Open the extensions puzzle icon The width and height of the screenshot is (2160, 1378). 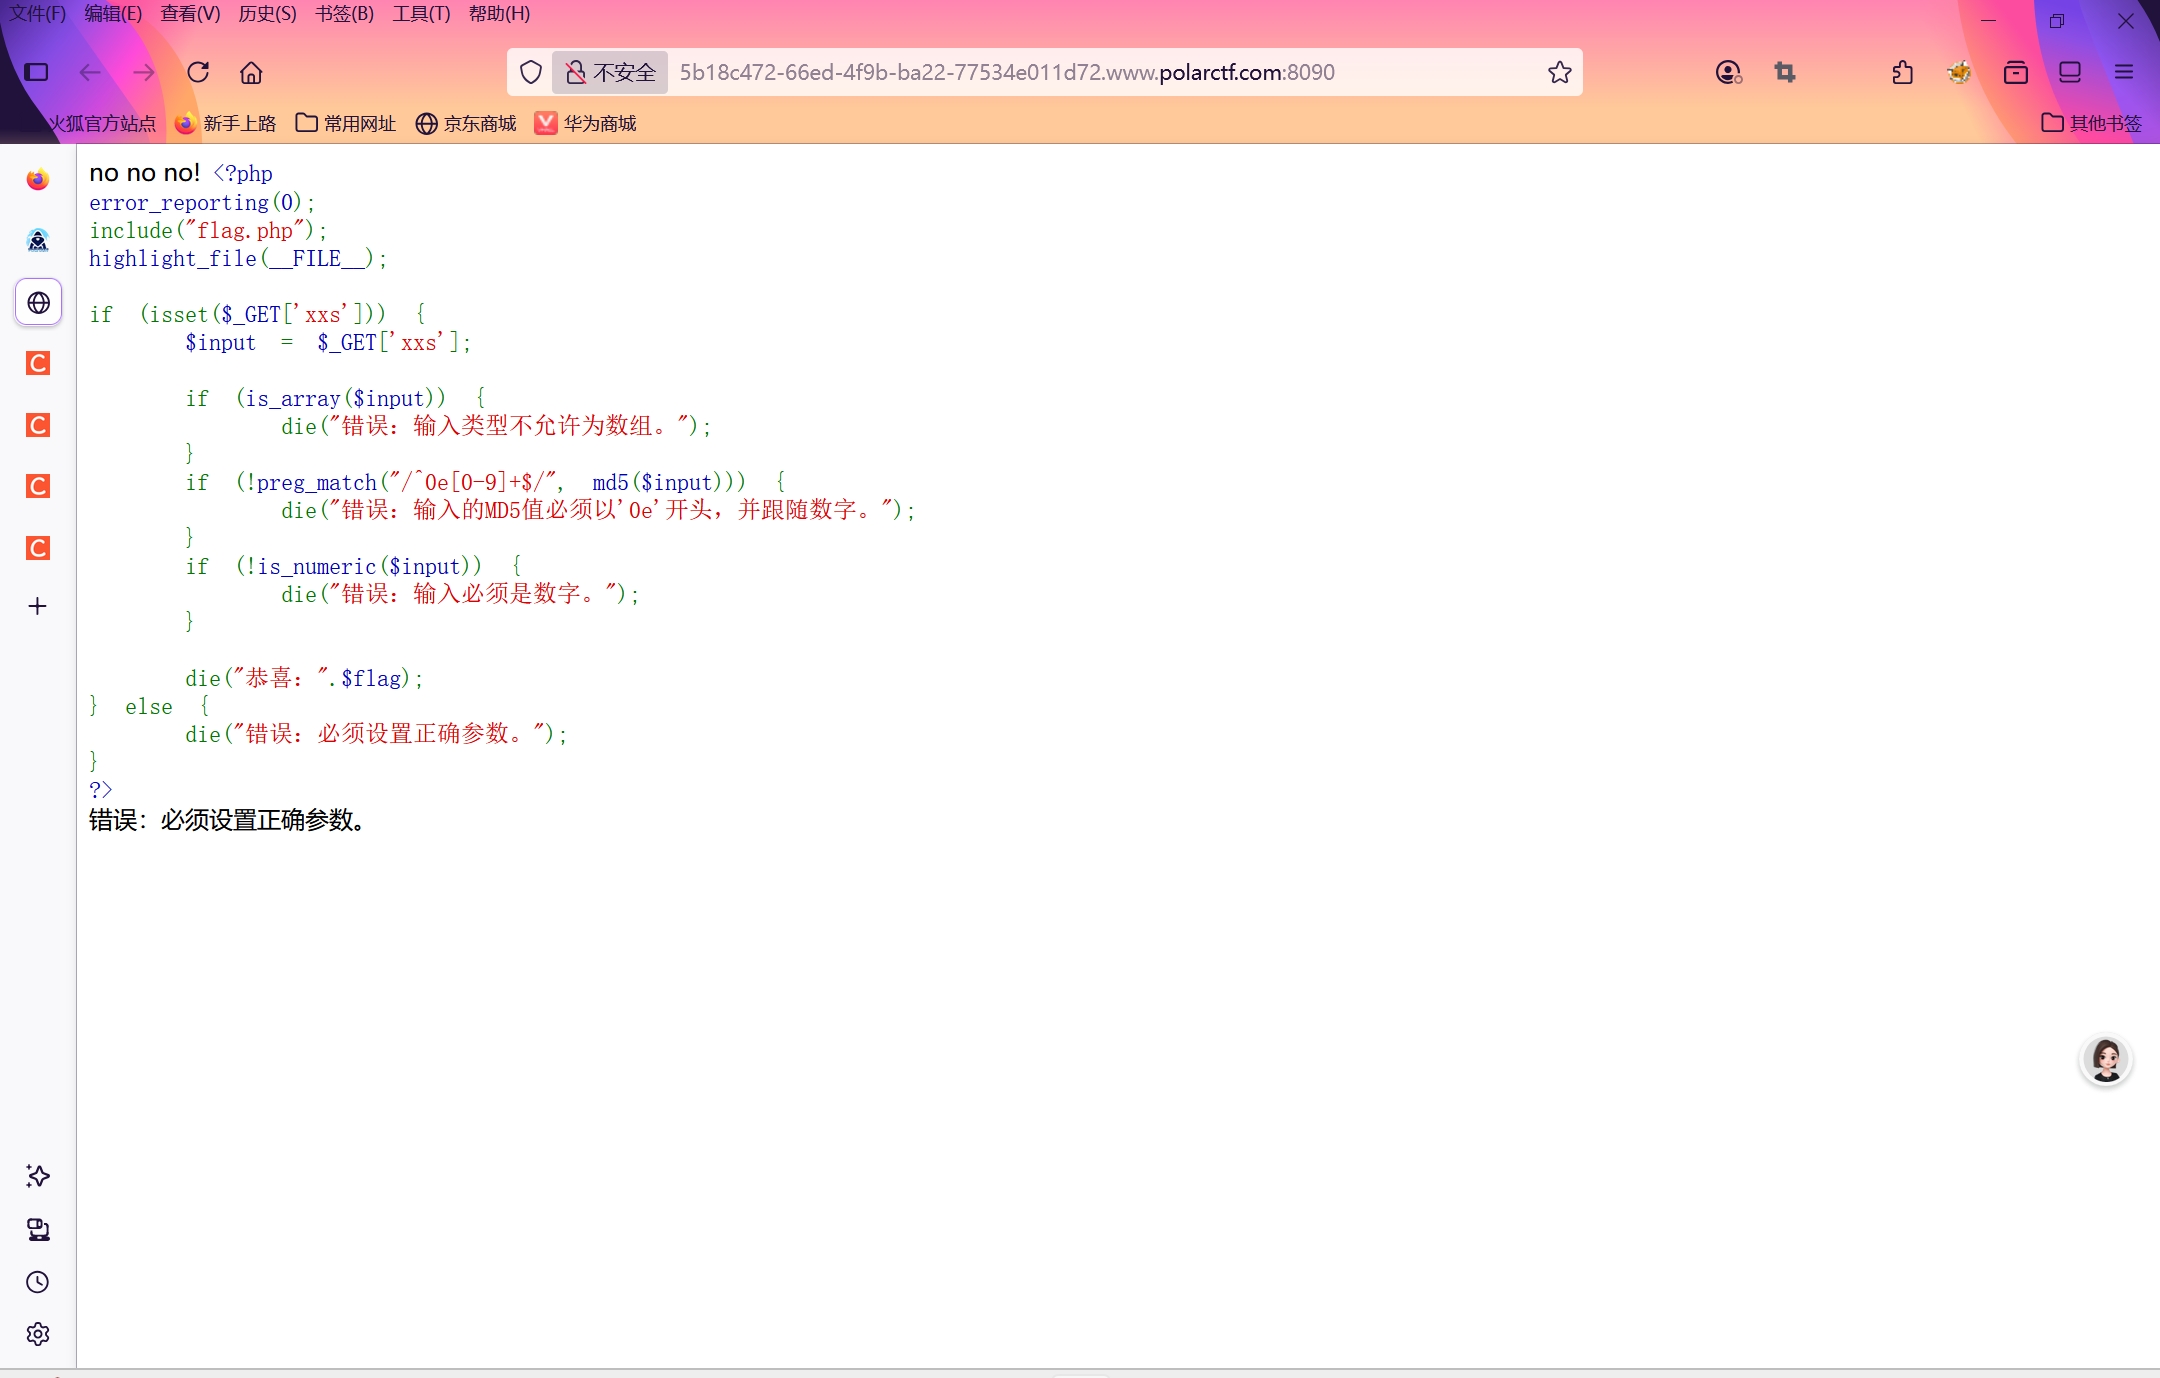[1902, 72]
